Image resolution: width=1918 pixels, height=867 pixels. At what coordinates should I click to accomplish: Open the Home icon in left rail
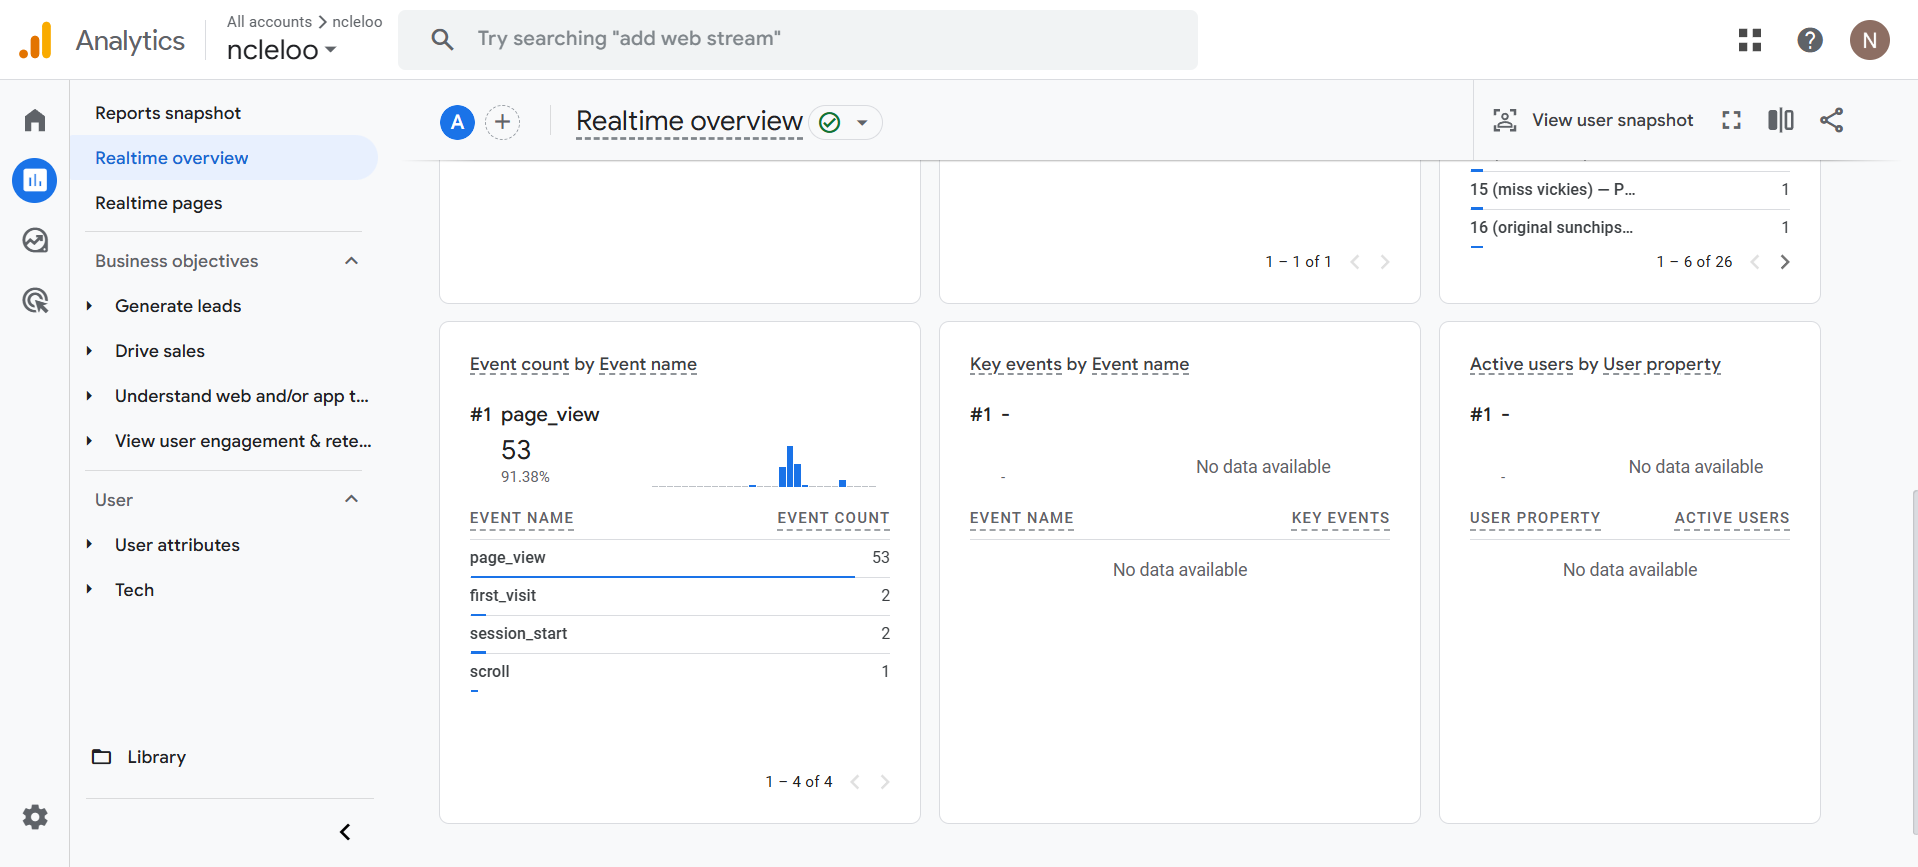coord(35,121)
